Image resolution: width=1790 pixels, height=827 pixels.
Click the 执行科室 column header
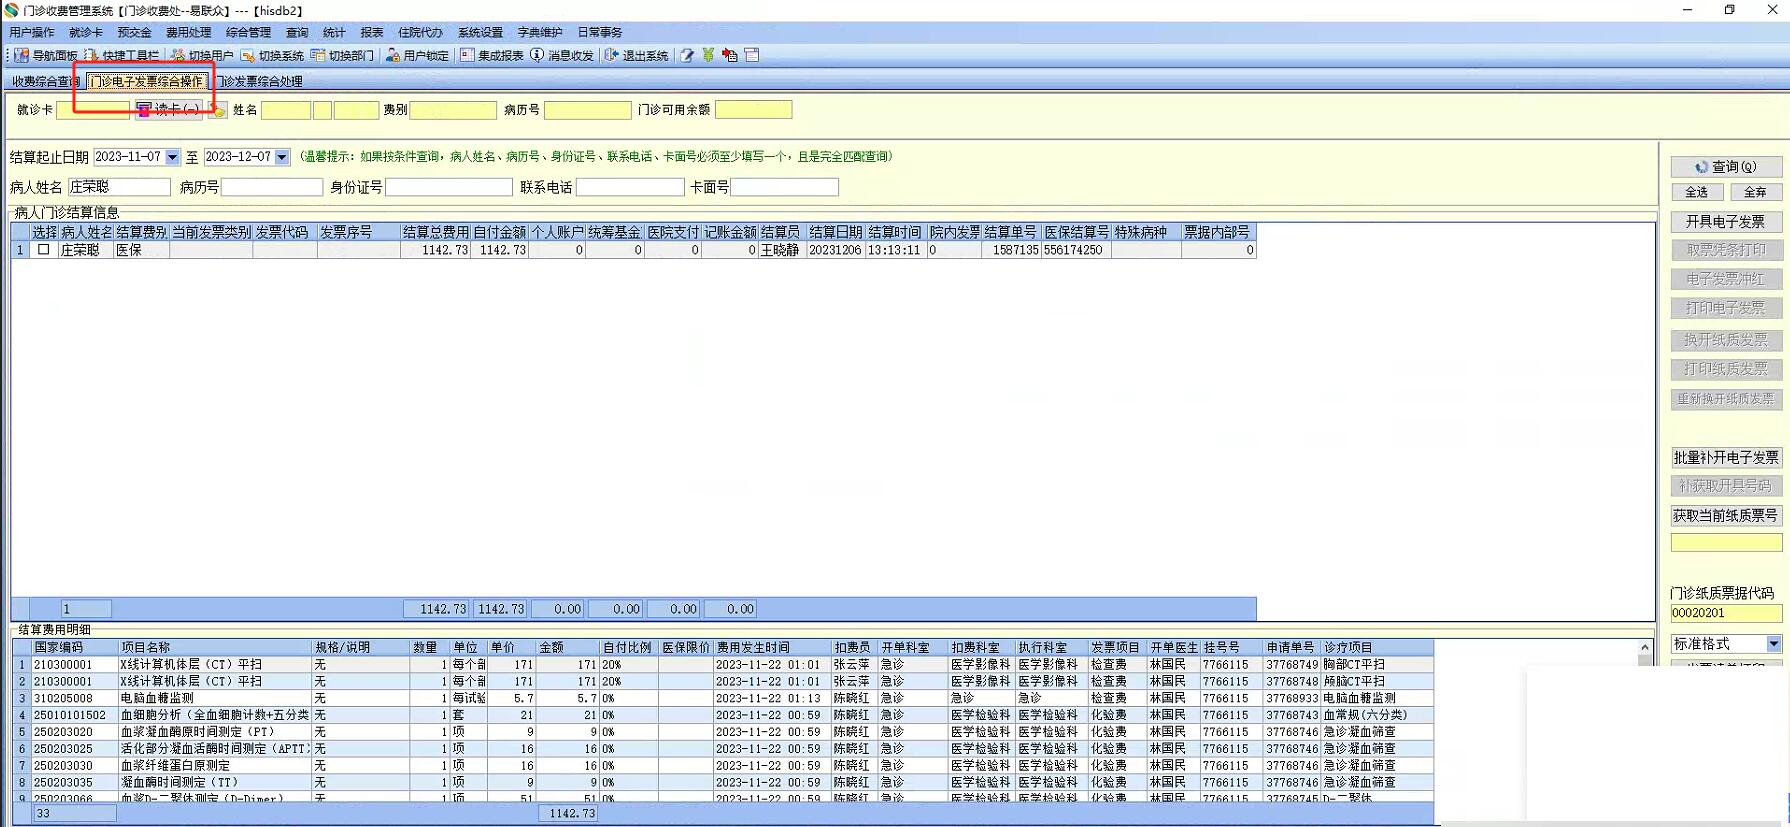click(x=1051, y=647)
